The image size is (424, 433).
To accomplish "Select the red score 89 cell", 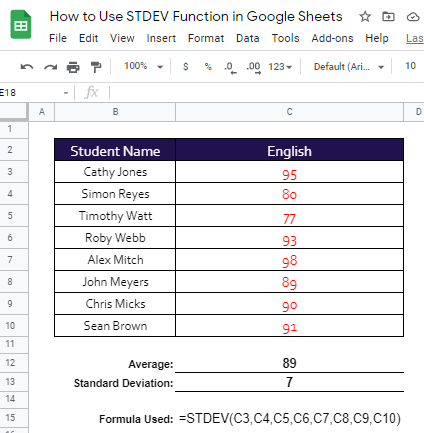I will (x=289, y=282).
